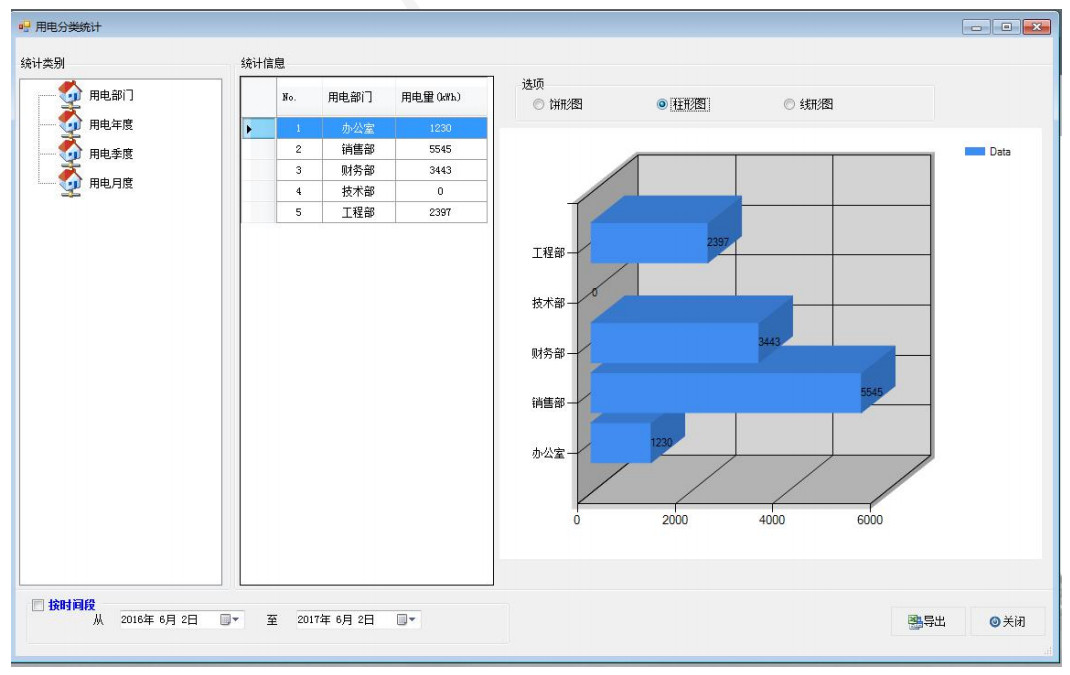The width and height of the screenshot is (1070, 675).
Task: Minimize the 用电分类统计 window
Action: (x=977, y=27)
